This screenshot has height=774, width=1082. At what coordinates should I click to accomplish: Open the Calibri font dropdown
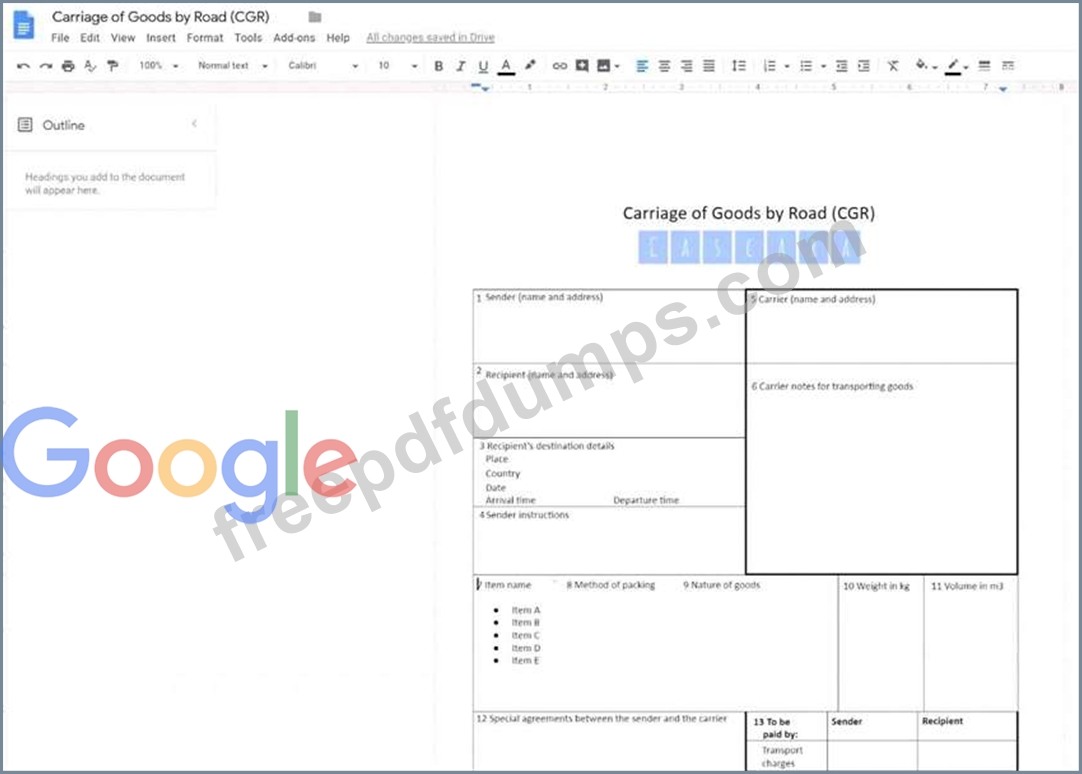point(323,66)
